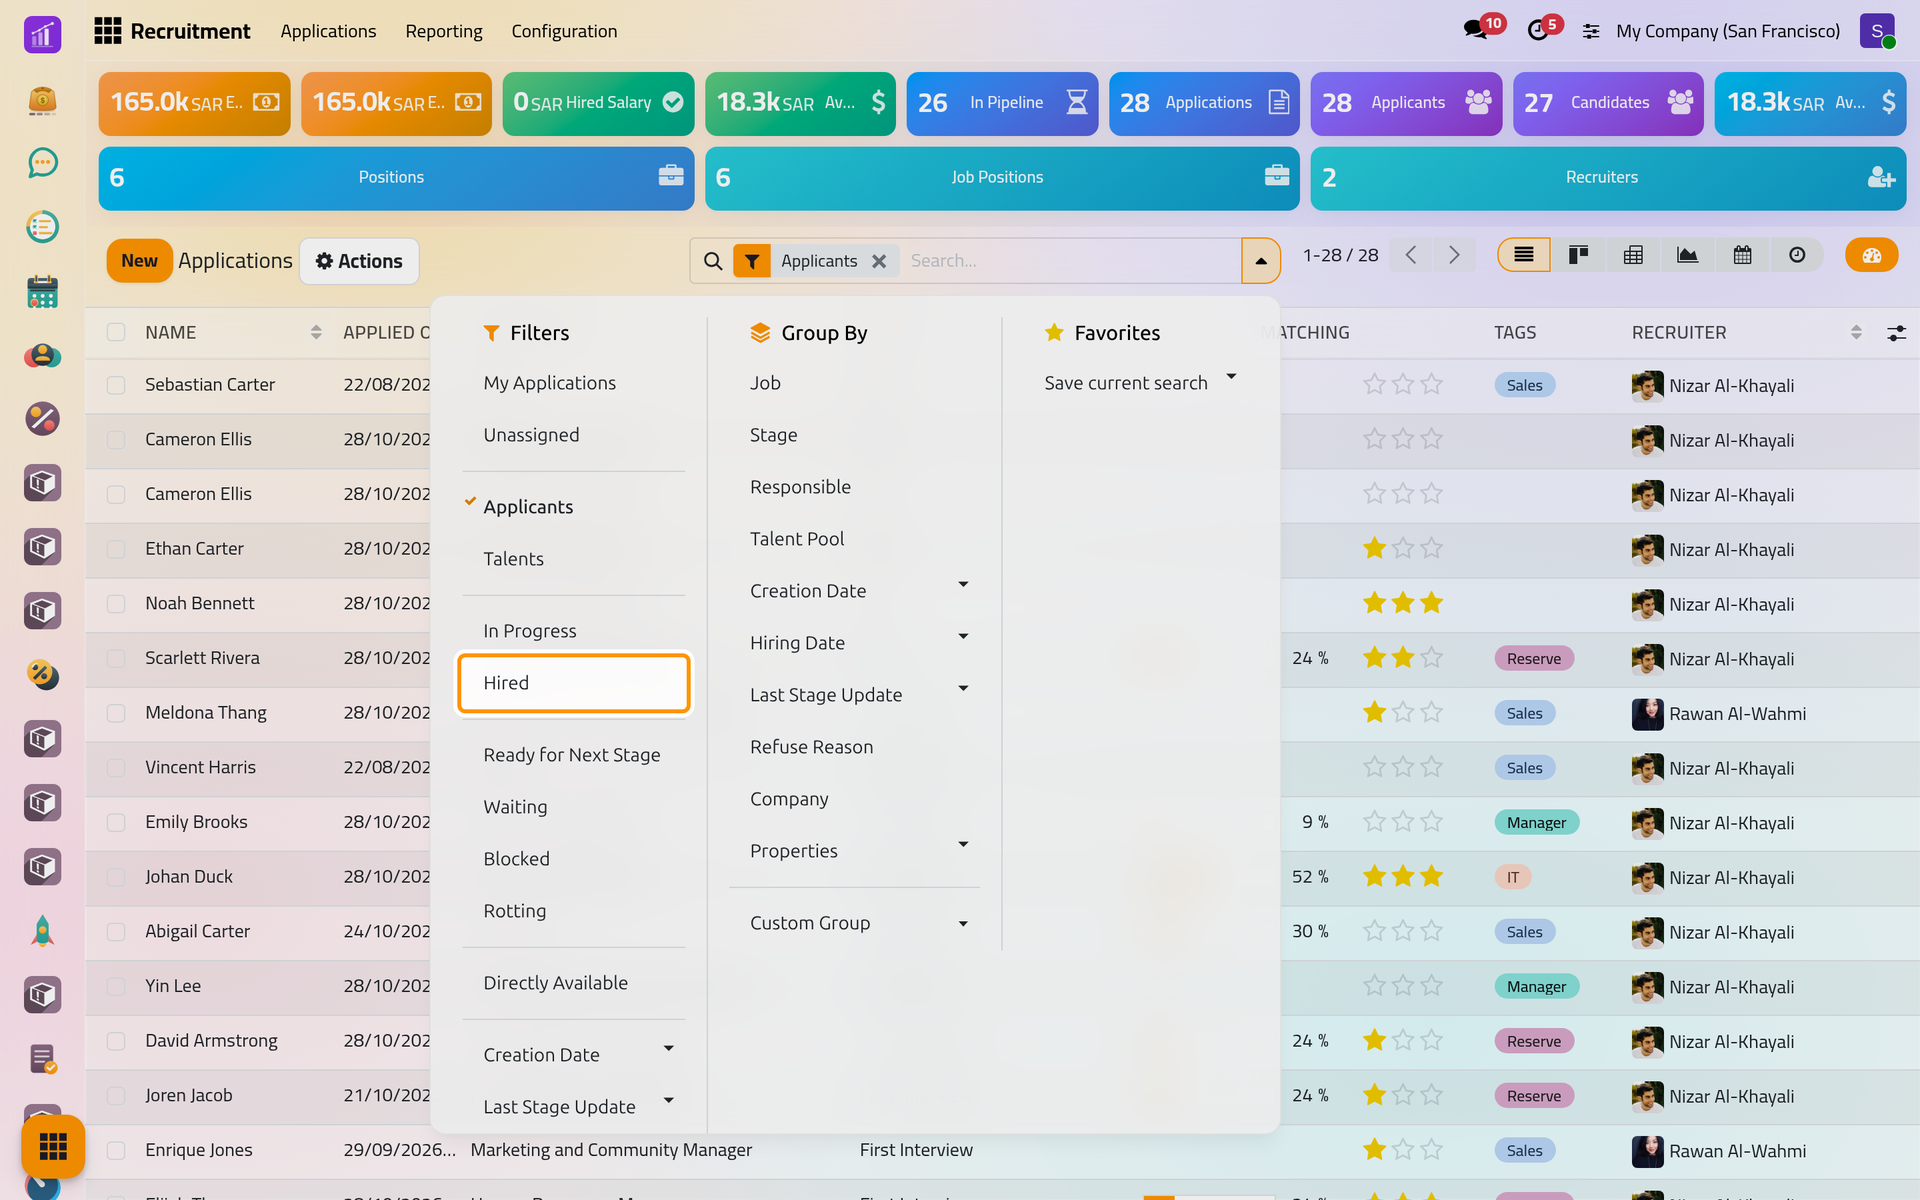Switch to pivot table view
Screen dimensions: 1920x1200
(1633, 255)
